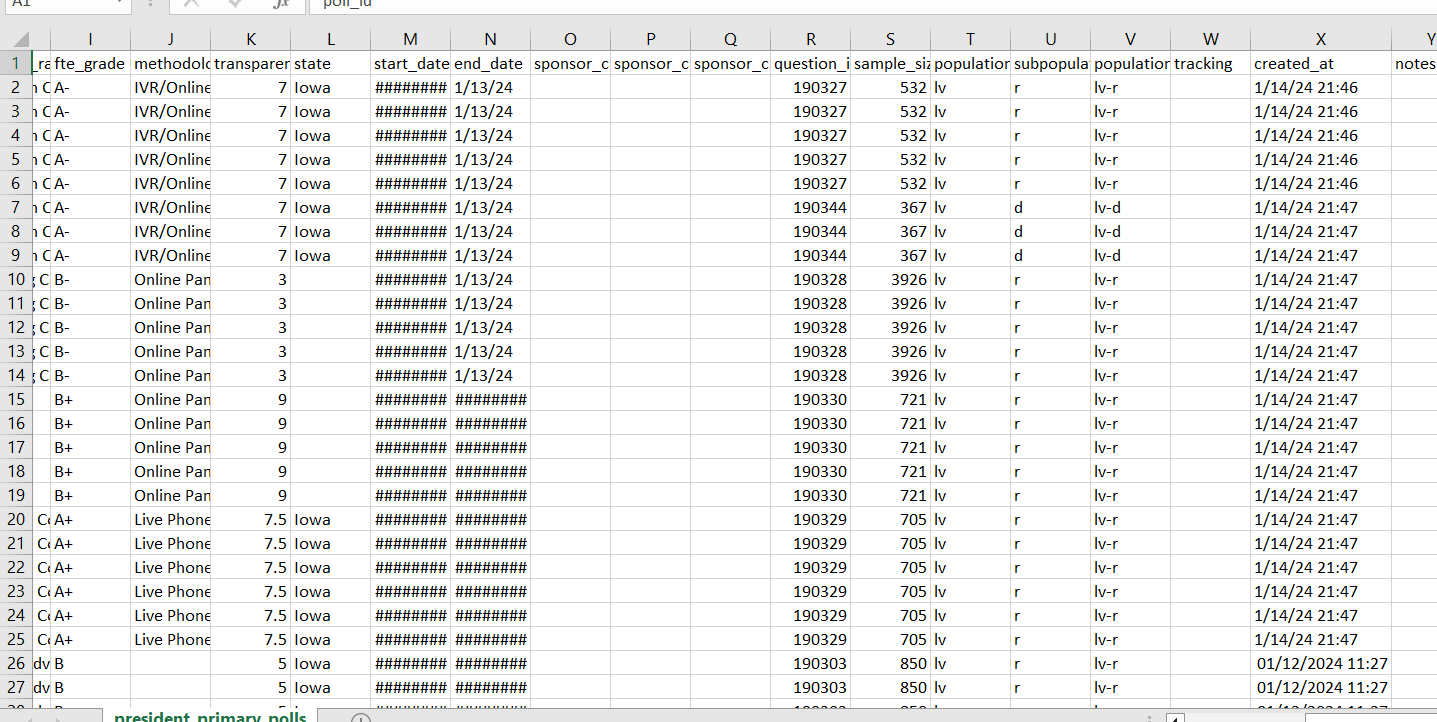Select column P header
The image size is (1437, 722).
(x=650, y=39)
